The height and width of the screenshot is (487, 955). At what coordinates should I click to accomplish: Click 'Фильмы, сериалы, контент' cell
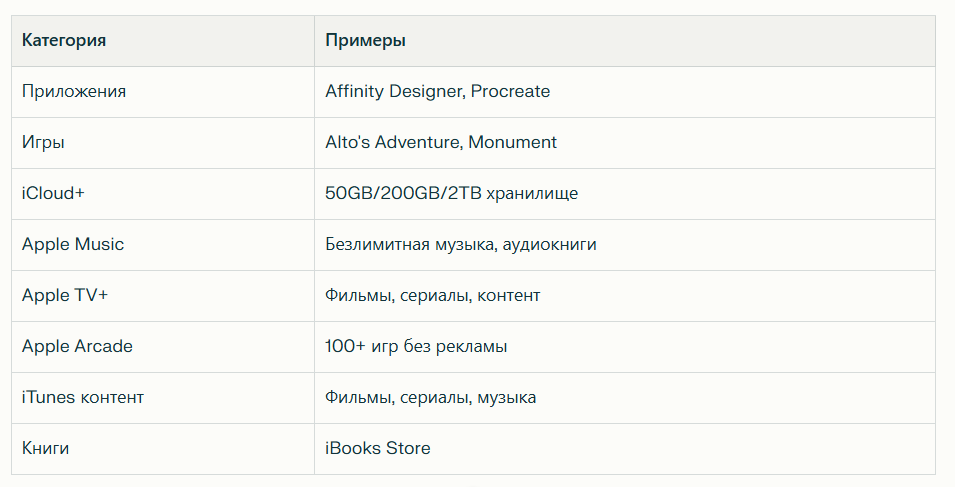(625, 296)
